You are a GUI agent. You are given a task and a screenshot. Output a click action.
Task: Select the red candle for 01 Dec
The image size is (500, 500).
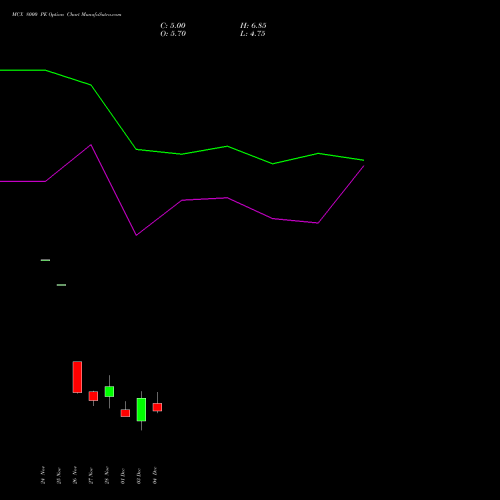click(125, 413)
